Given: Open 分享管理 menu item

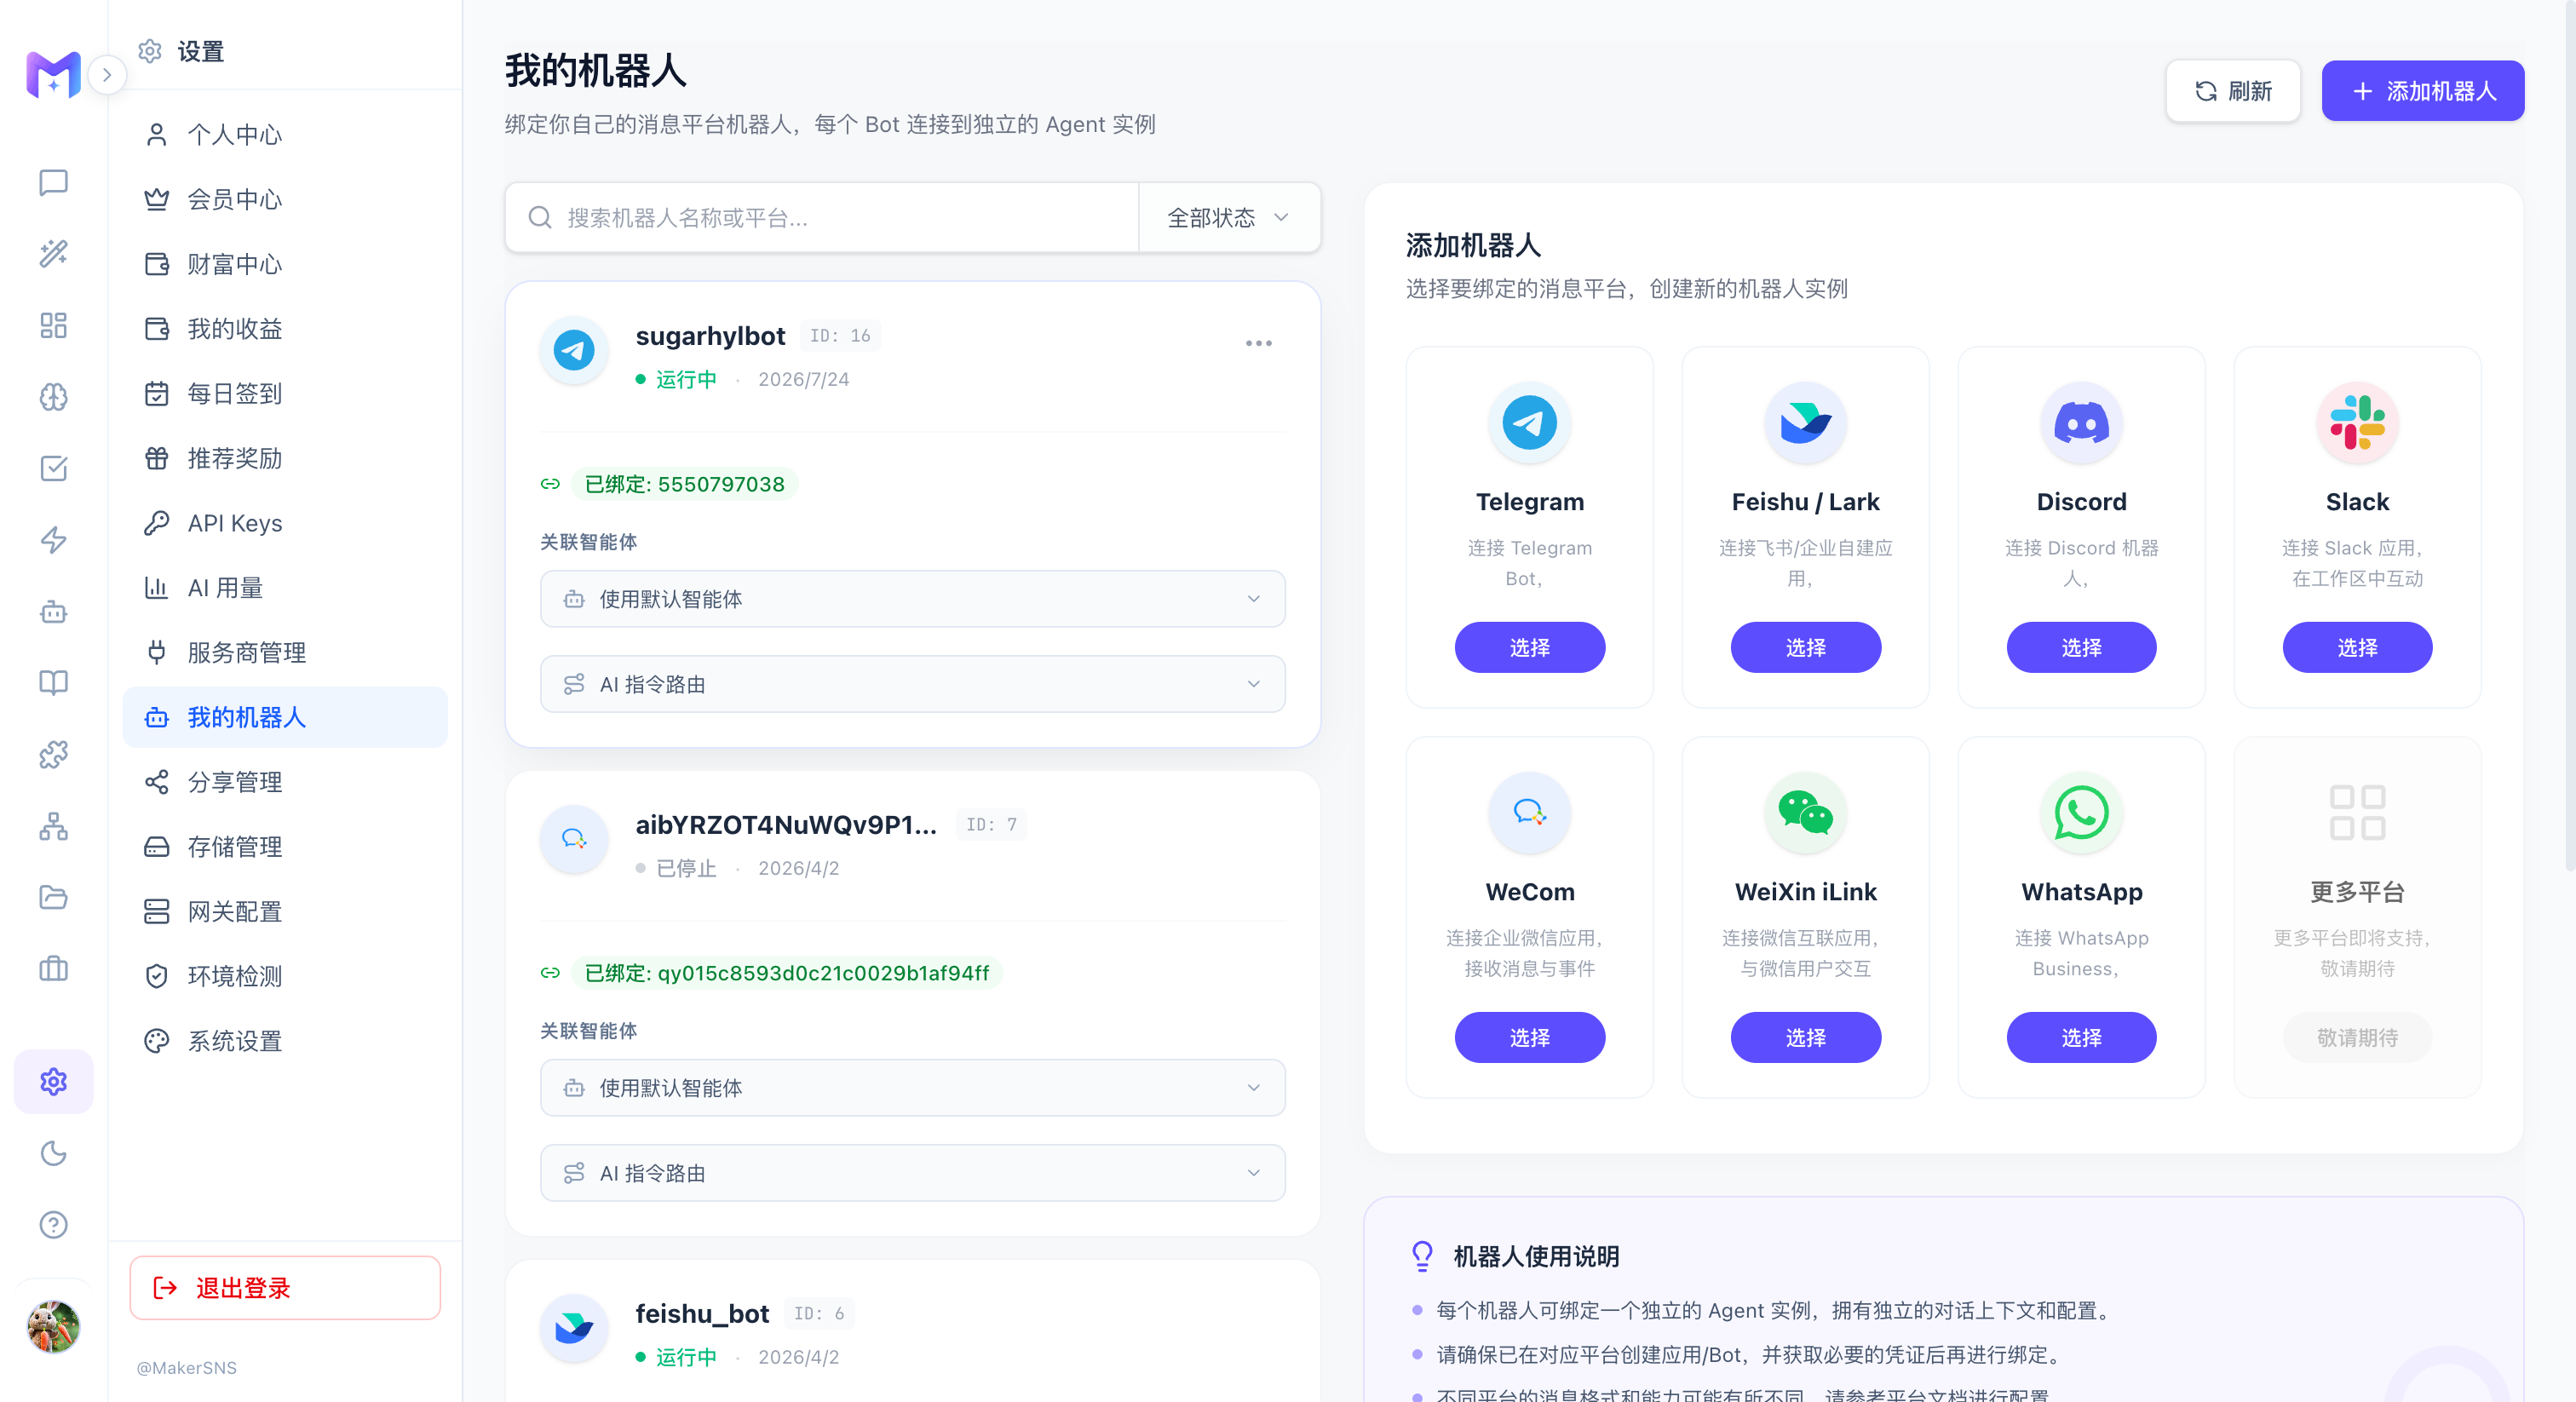Looking at the screenshot, I should point(285,782).
